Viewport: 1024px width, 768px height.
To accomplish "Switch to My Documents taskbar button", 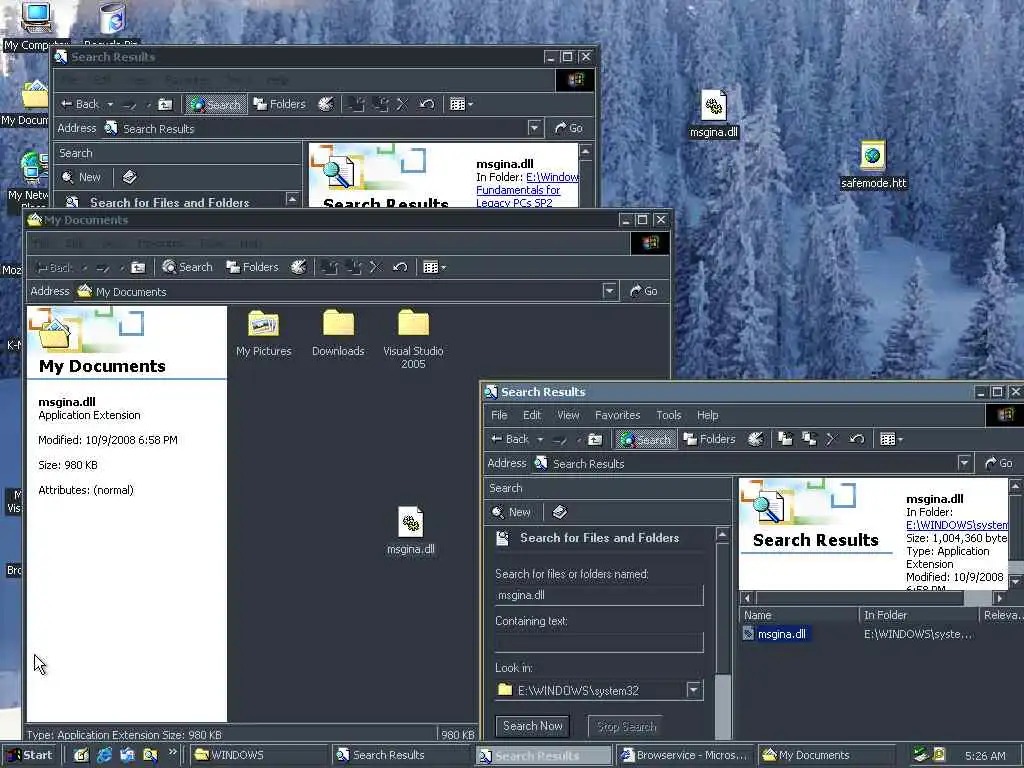I will [826, 755].
